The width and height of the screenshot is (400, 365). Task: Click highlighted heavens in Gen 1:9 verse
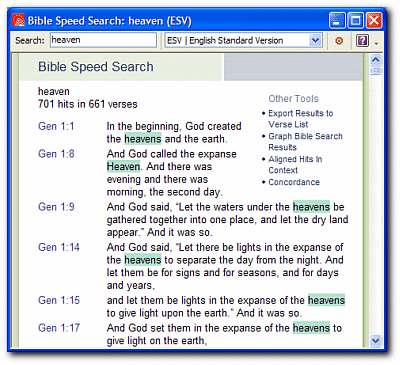[x=311, y=207]
